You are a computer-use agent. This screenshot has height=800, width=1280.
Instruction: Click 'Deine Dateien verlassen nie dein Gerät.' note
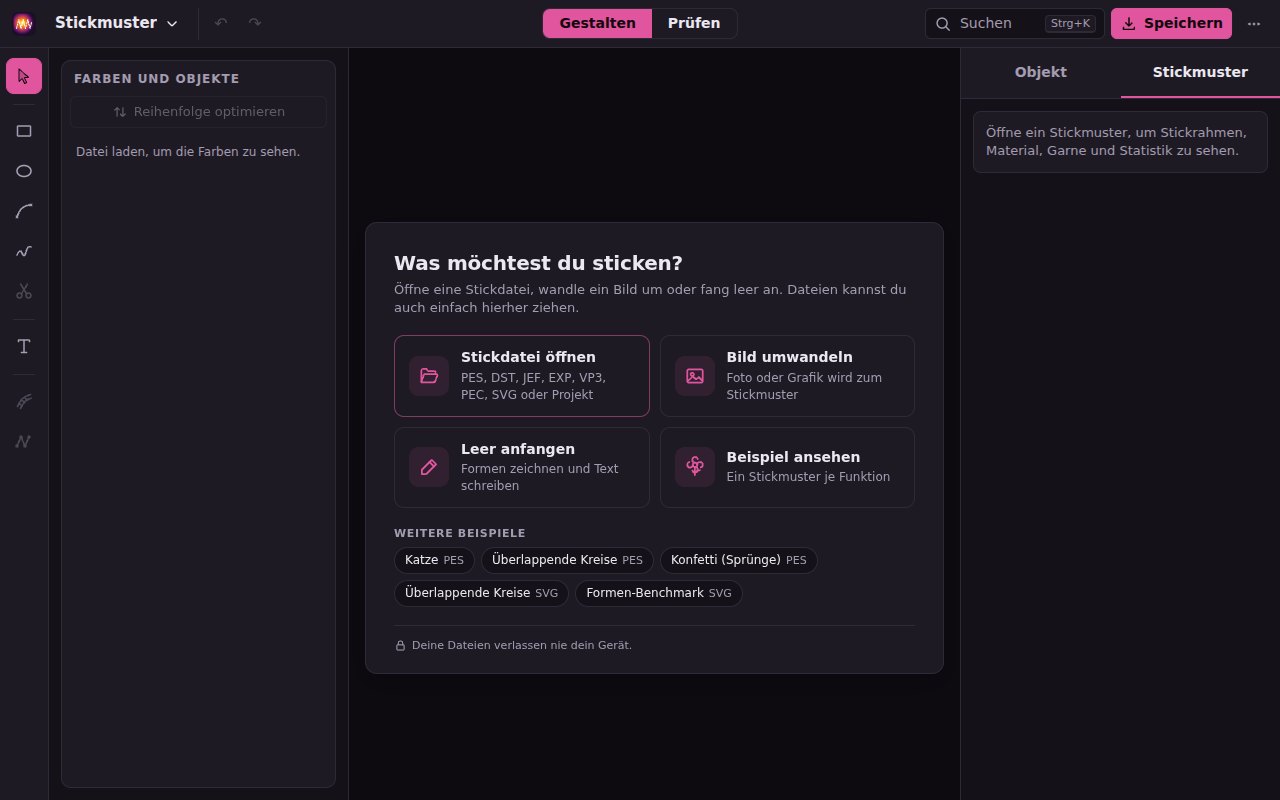(522, 646)
